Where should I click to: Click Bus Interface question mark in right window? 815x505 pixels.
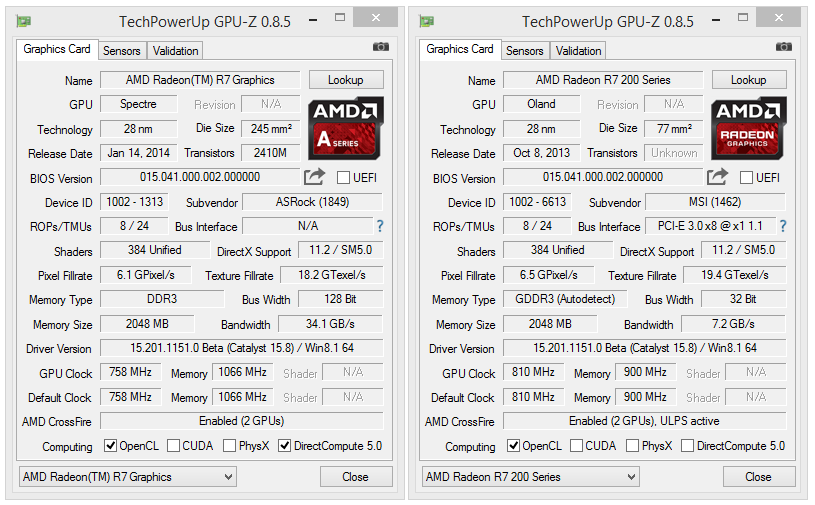point(783,226)
